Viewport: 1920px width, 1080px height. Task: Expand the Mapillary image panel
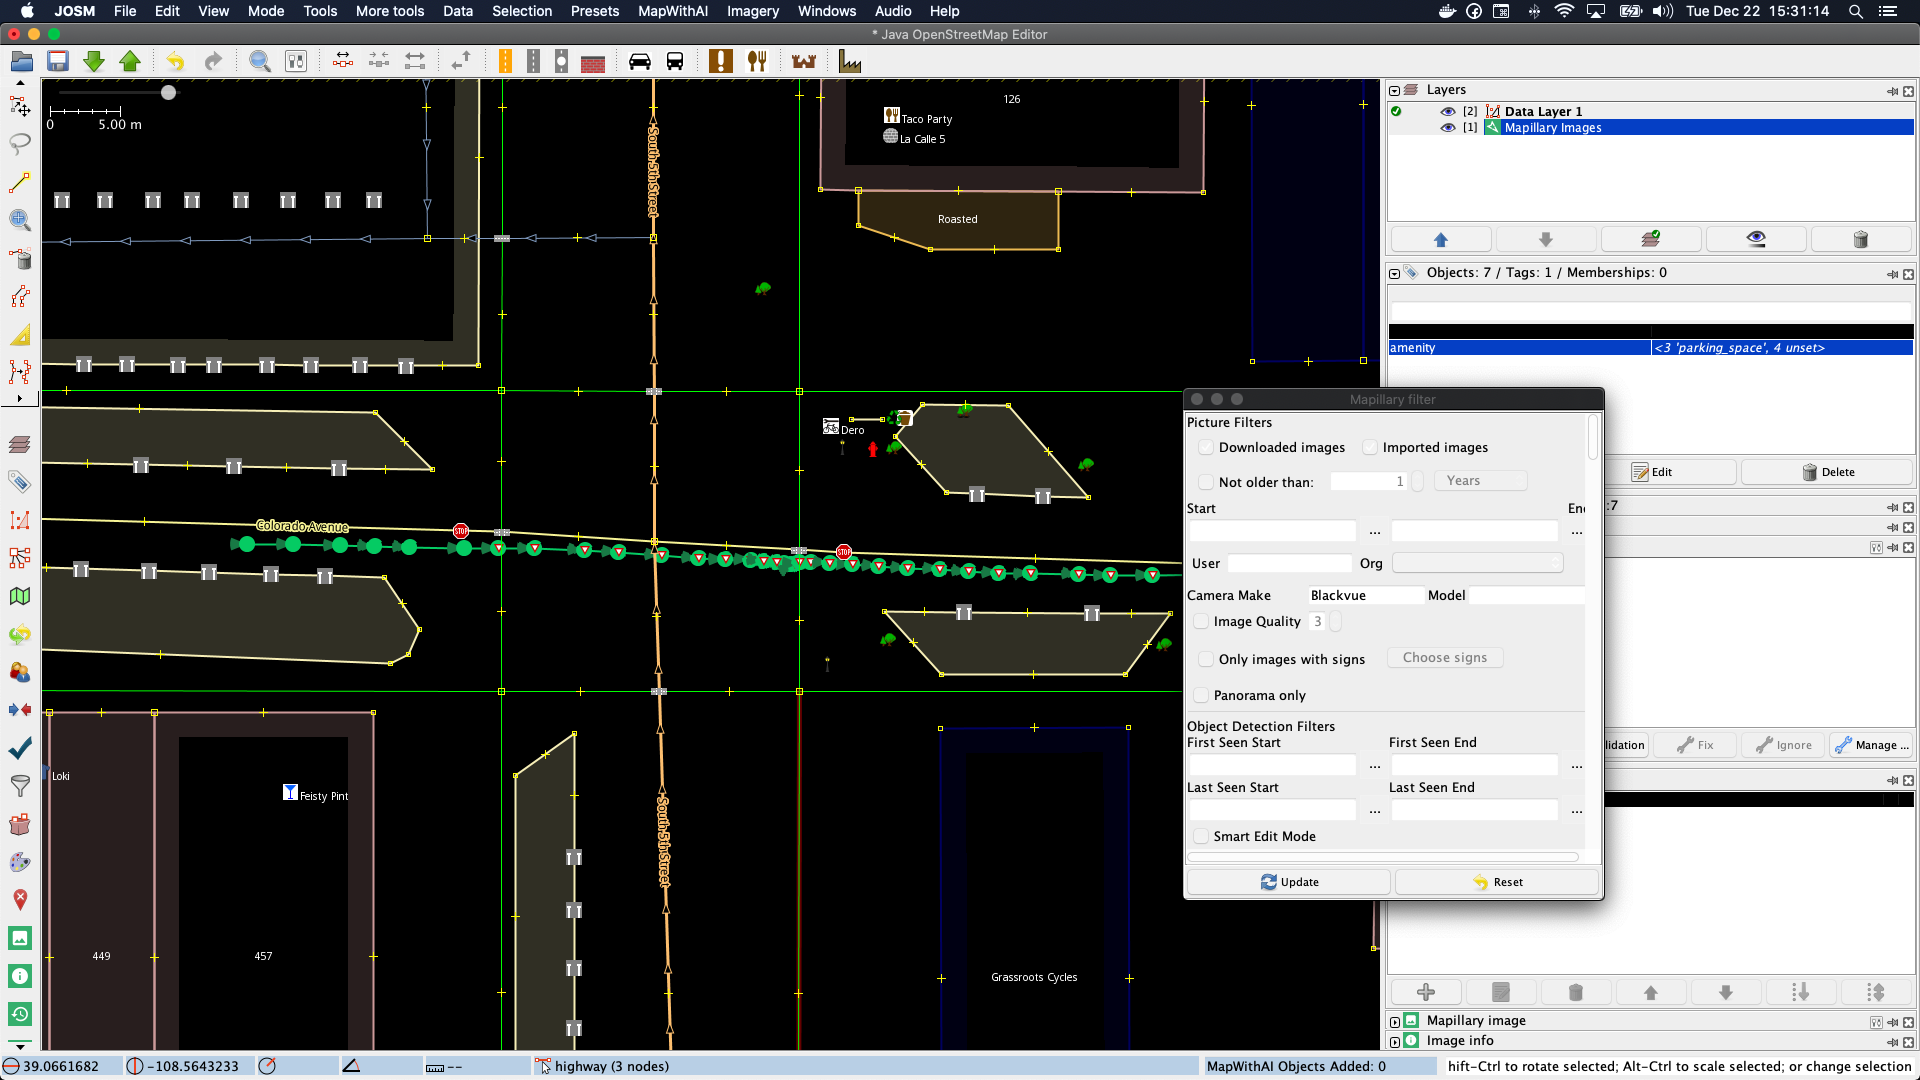pyautogui.click(x=1395, y=1022)
